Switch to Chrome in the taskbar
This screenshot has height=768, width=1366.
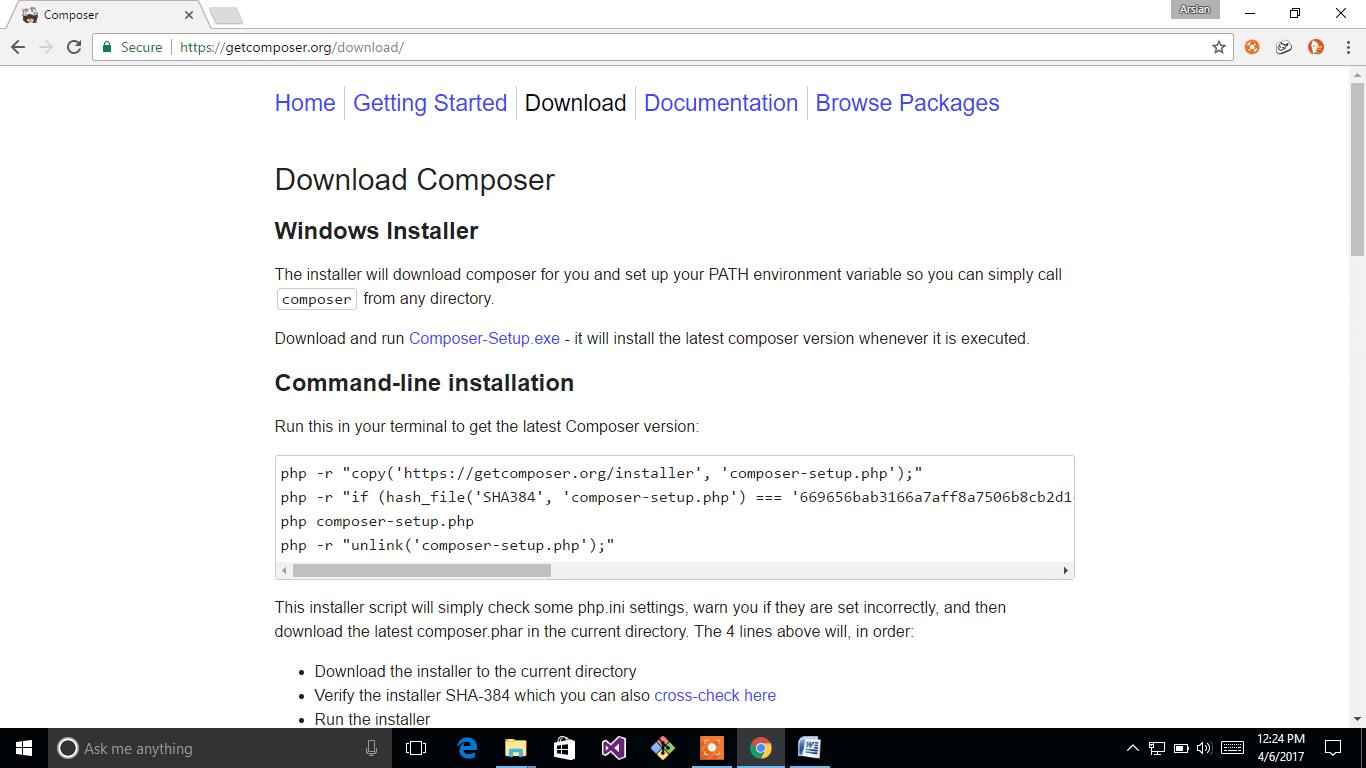761,748
